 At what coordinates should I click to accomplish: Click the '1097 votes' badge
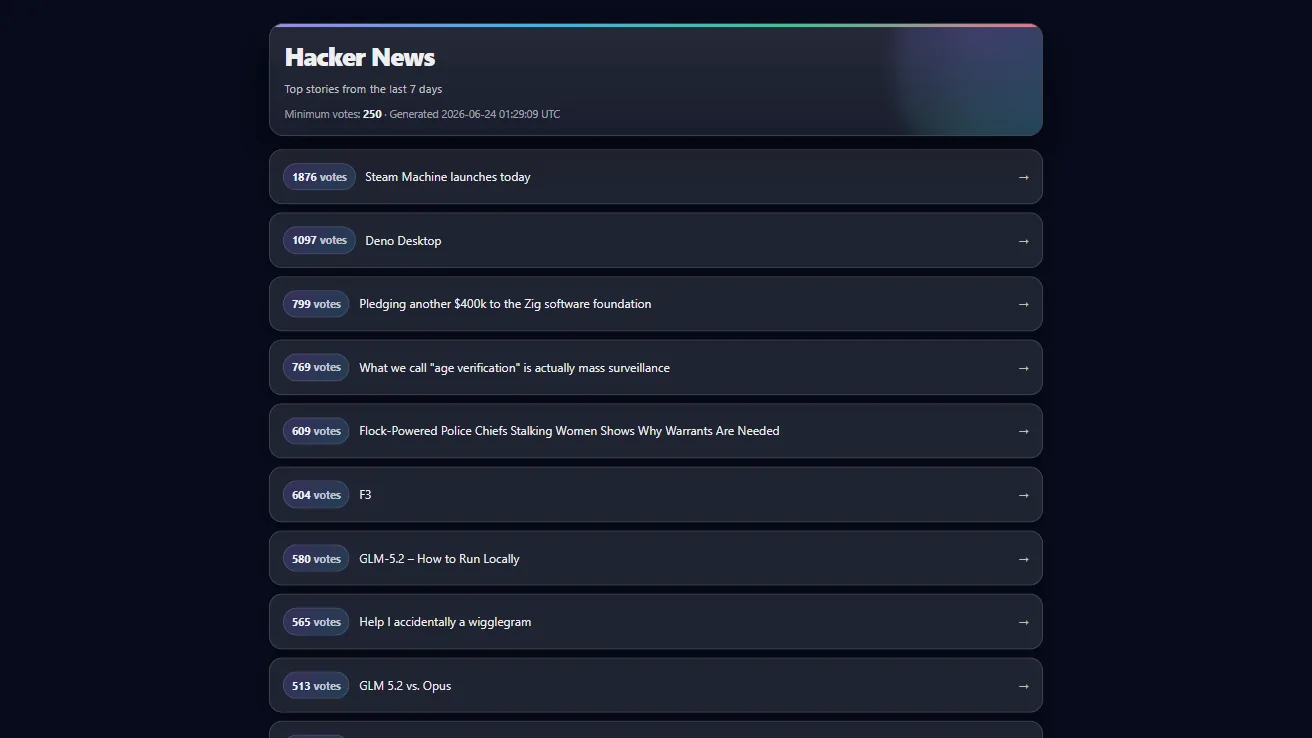319,240
